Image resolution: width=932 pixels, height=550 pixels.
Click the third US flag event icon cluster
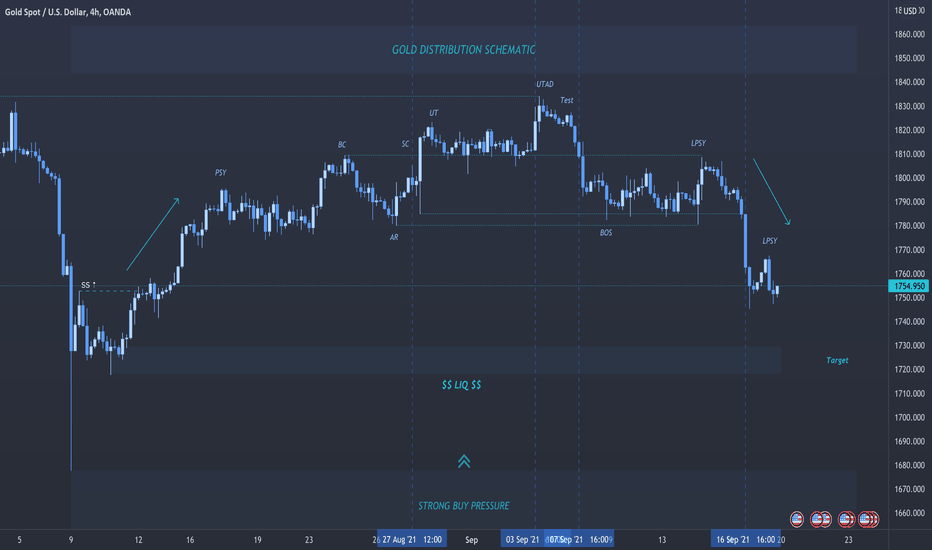point(846,519)
